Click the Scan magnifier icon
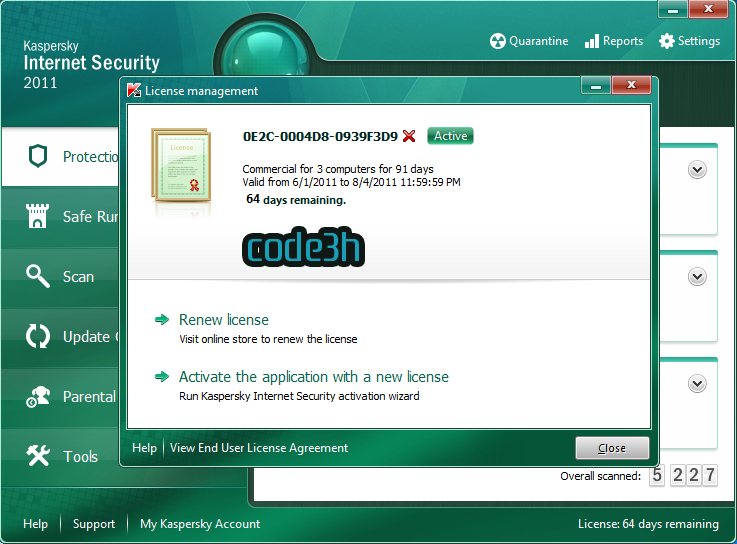Screen dimensions: 737x544 pyautogui.click(x=38, y=276)
